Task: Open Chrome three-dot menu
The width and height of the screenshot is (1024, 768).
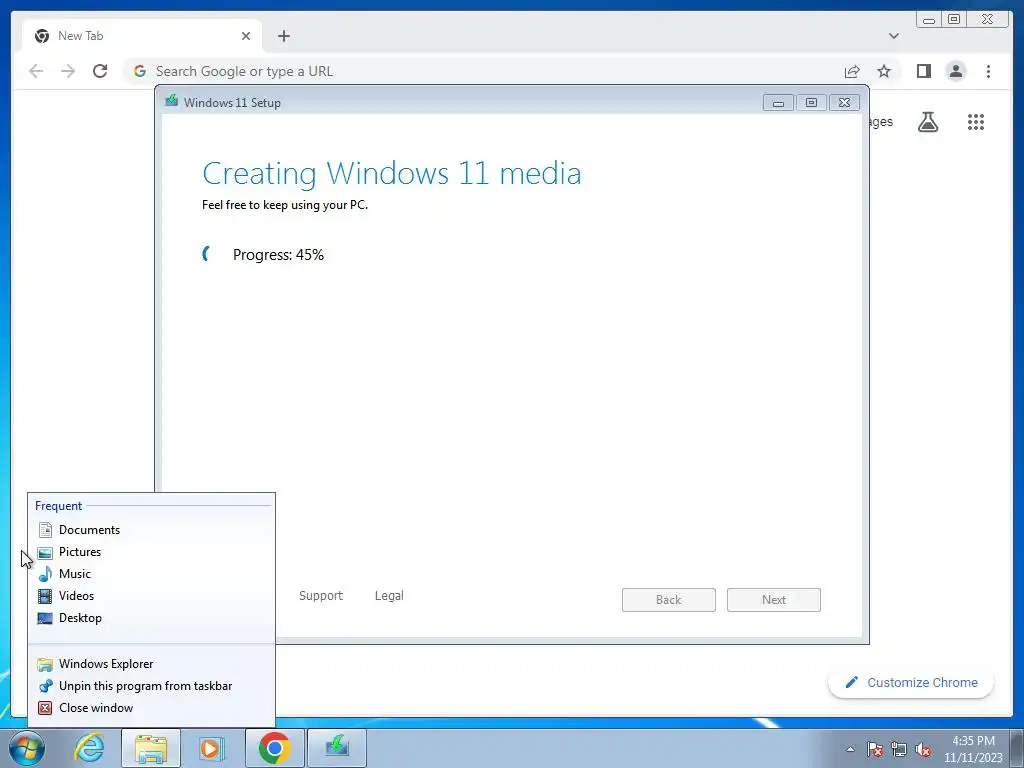Action: click(989, 71)
